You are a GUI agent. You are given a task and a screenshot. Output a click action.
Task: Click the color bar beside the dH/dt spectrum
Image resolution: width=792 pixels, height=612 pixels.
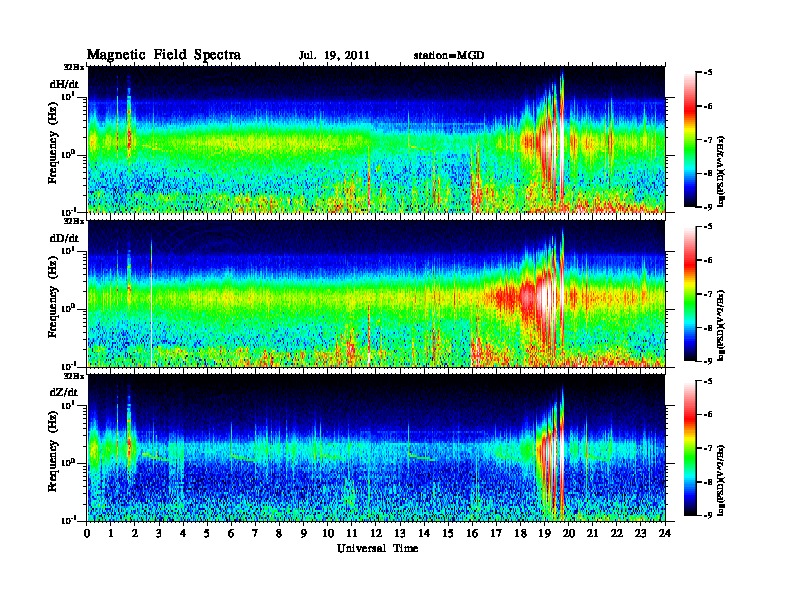coord(690,139)
